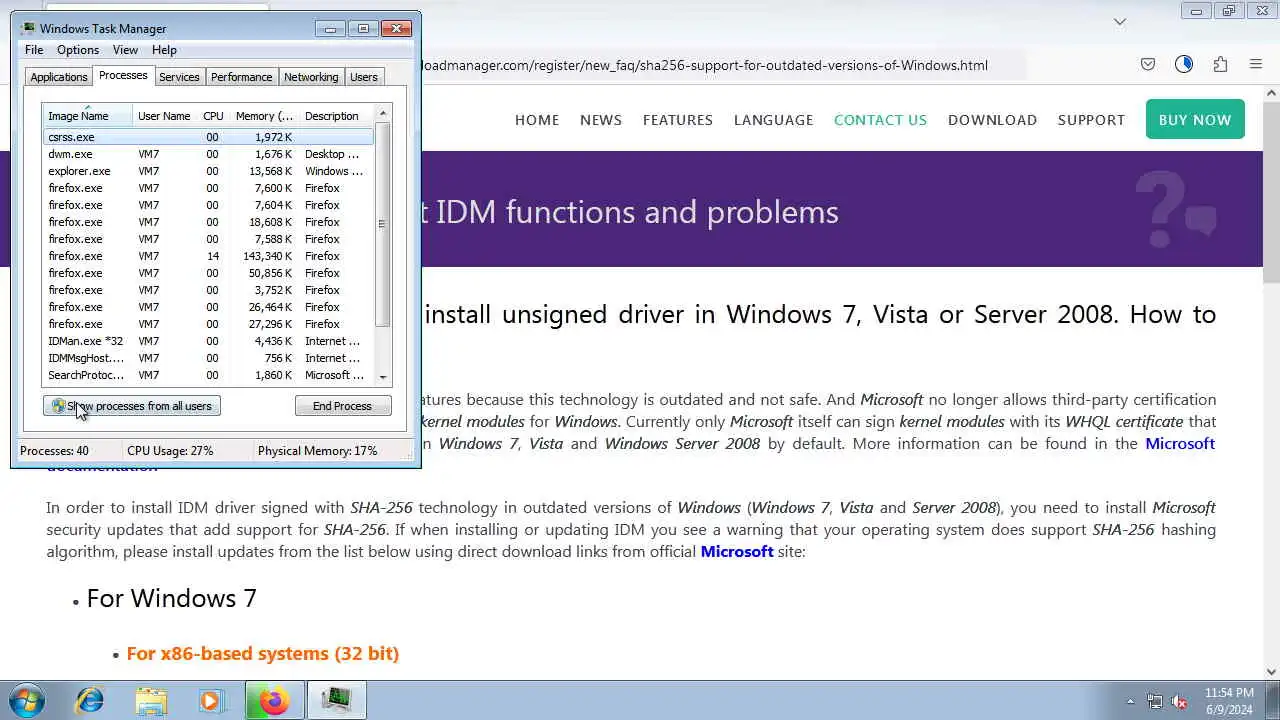Switch to the Networking tab

pos(311,77)
